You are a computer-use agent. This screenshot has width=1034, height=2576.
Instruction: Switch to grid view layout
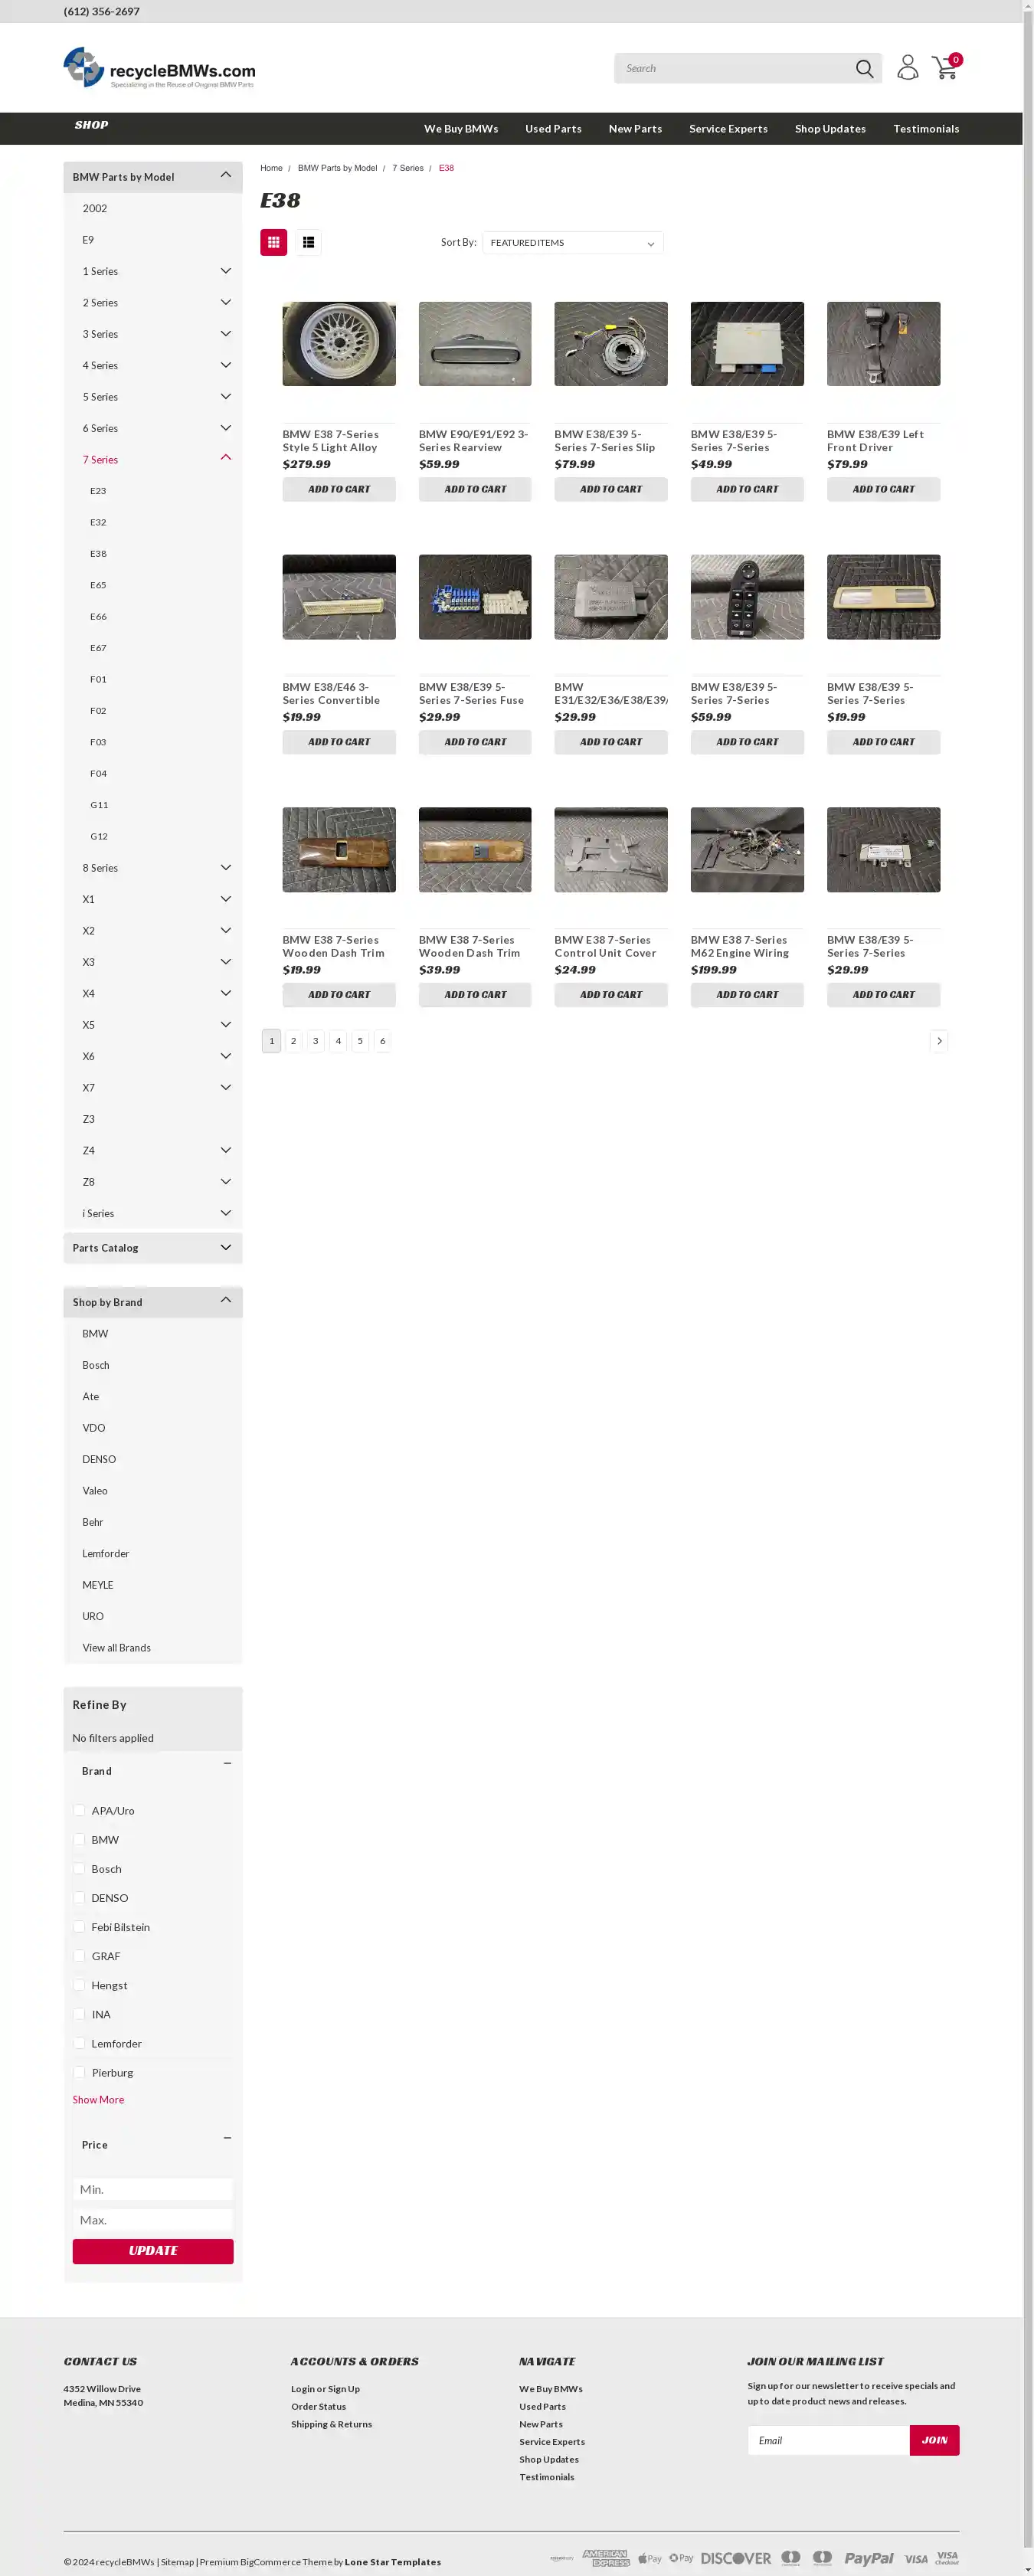[273, 243]
